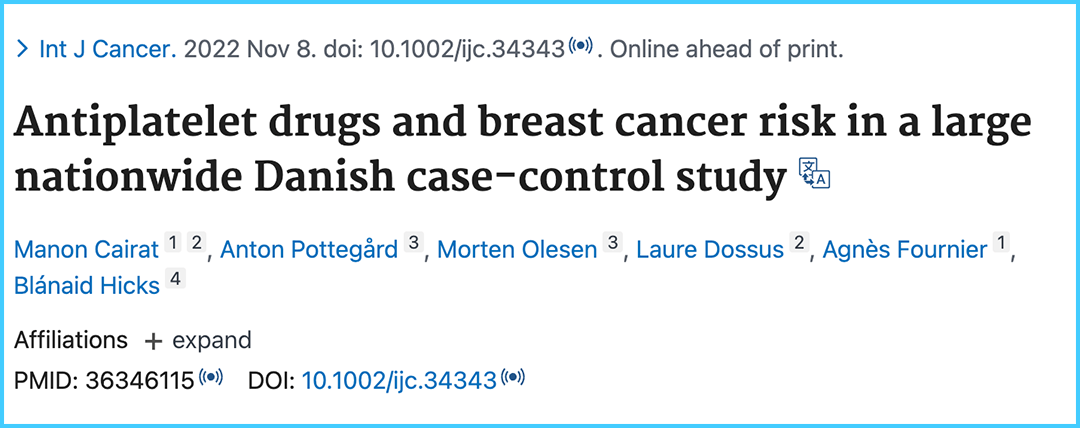Click affiliation superscript 3 after Anton Pottegård
The image size is (1080, 428).
[413, 243]
